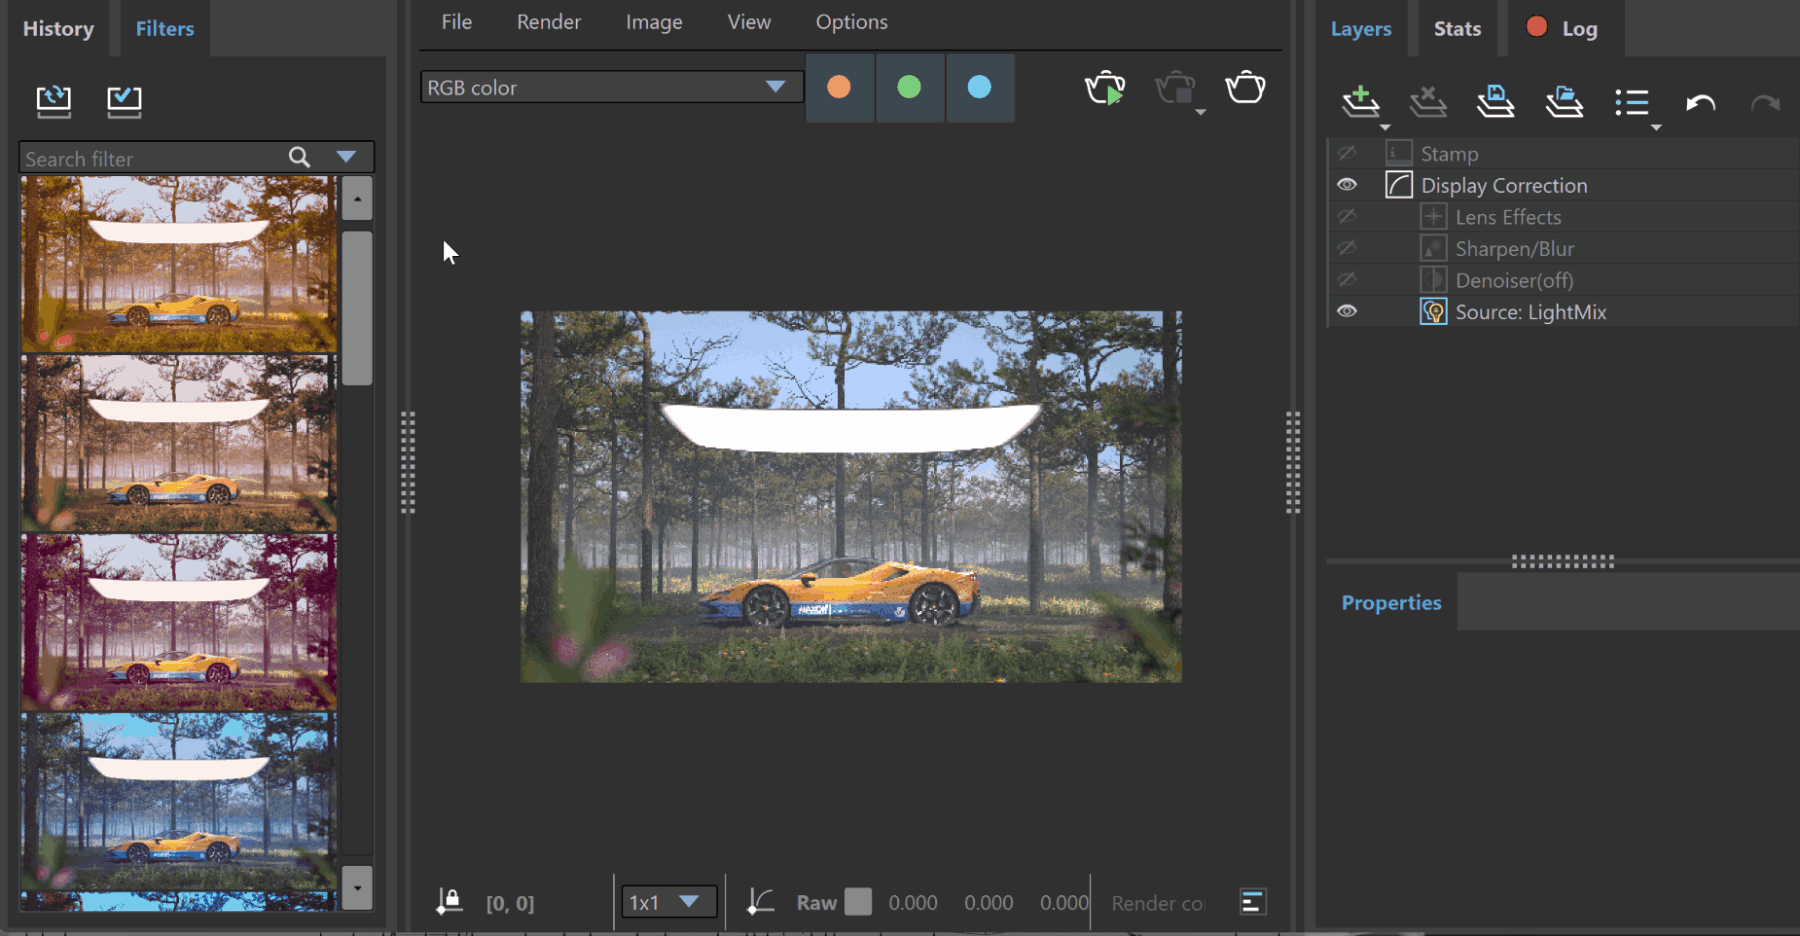
Task: Click the save layer preset icon
Action: coord(1496,101)
